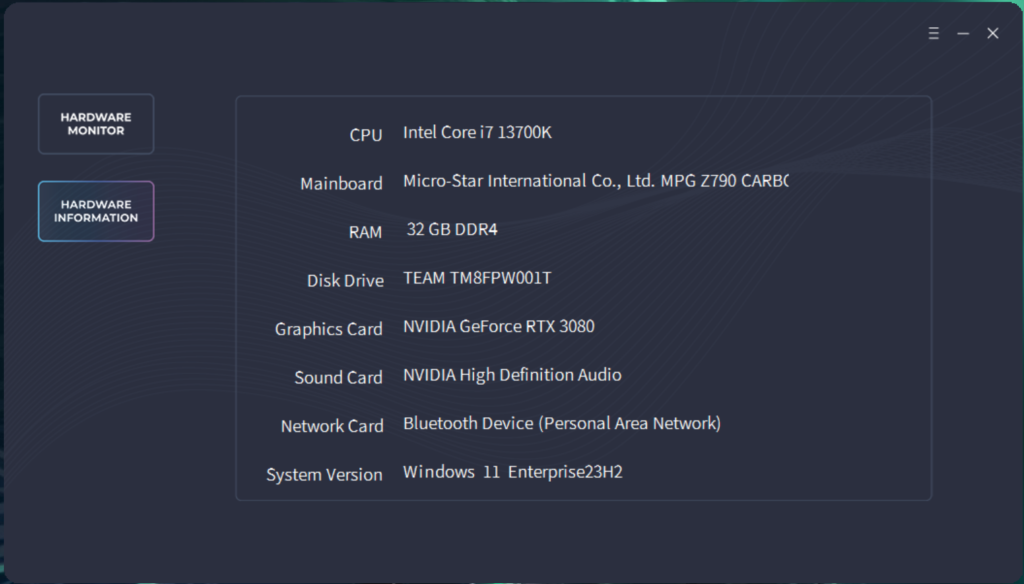This screenshot has height=584, width=1024.
Task: Open the Hardware Monitor tab
Action: click(96, 124)
